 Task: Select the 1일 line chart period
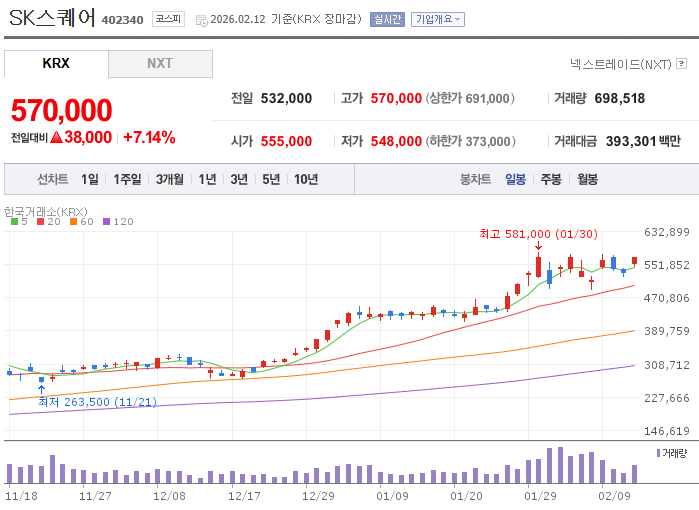(90, 179)
